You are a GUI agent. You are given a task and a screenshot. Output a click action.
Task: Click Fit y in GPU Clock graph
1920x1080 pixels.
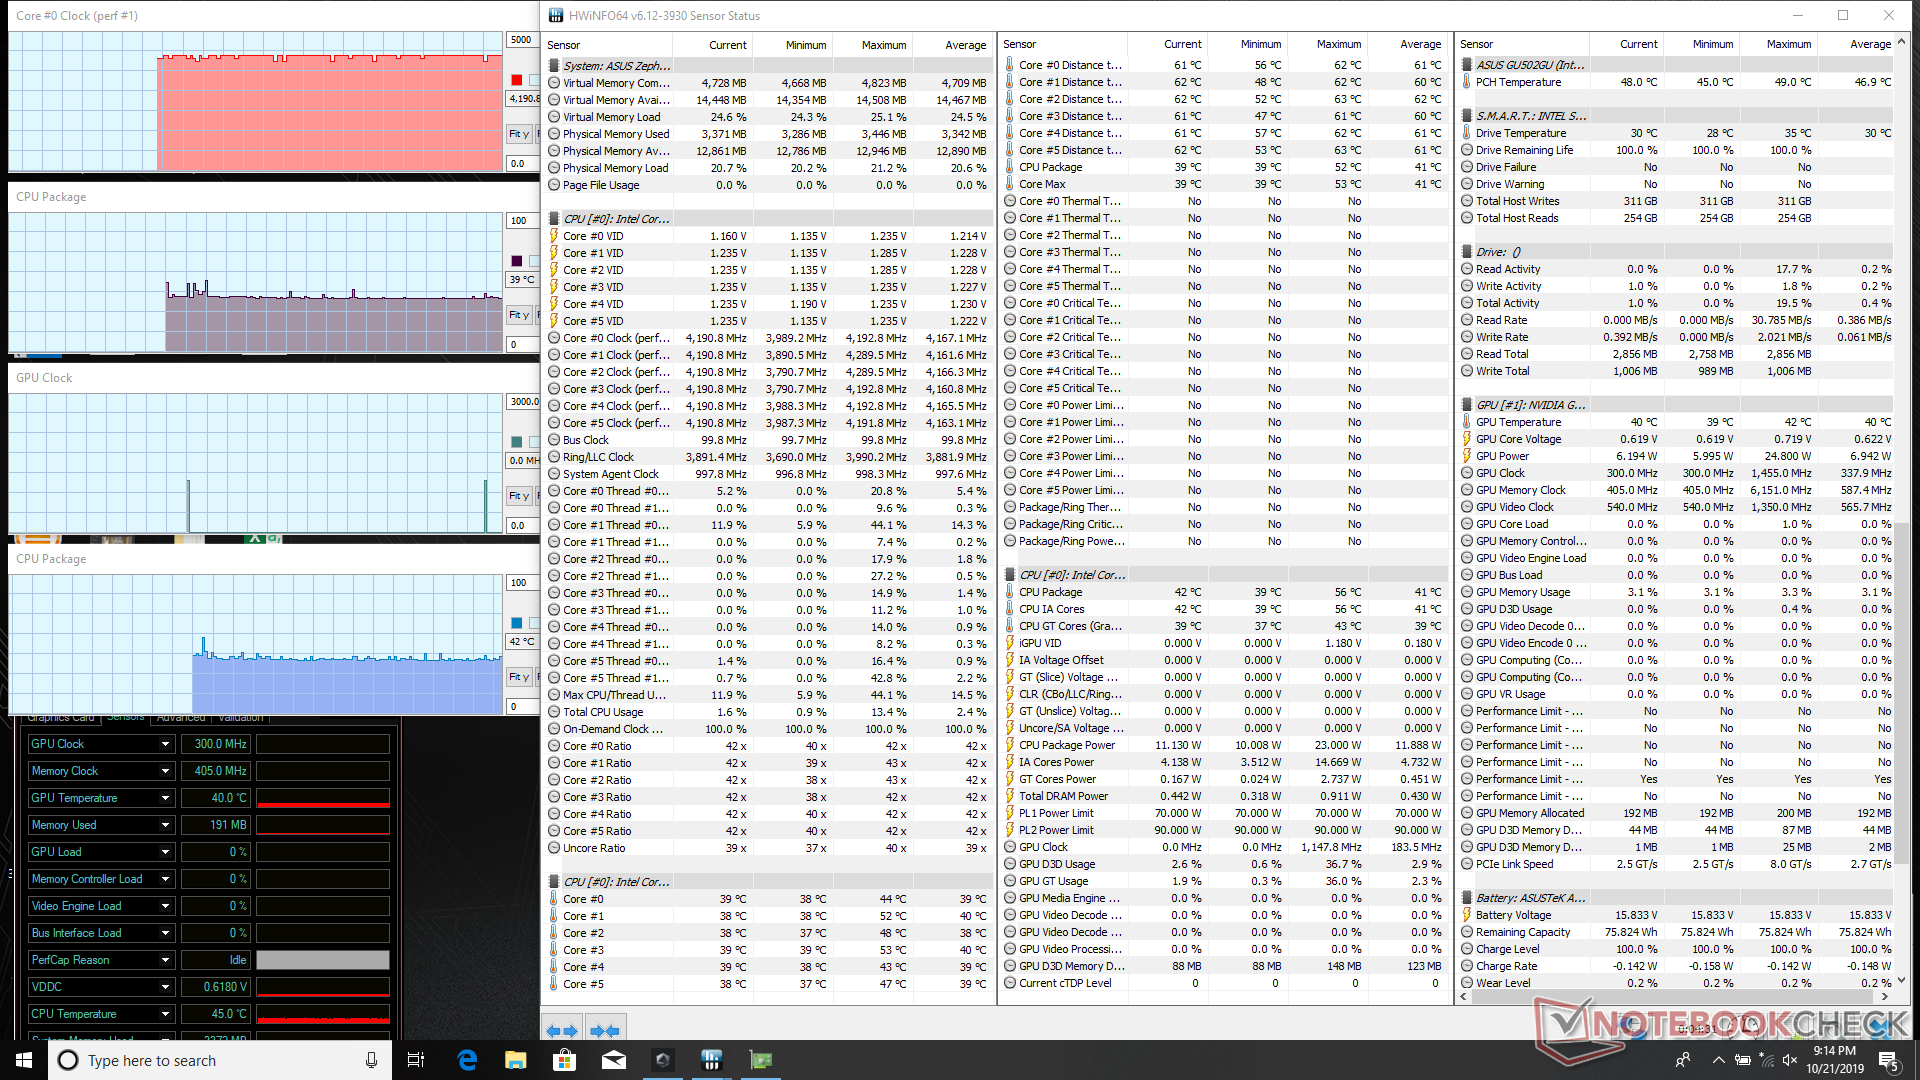click(519, 496)
